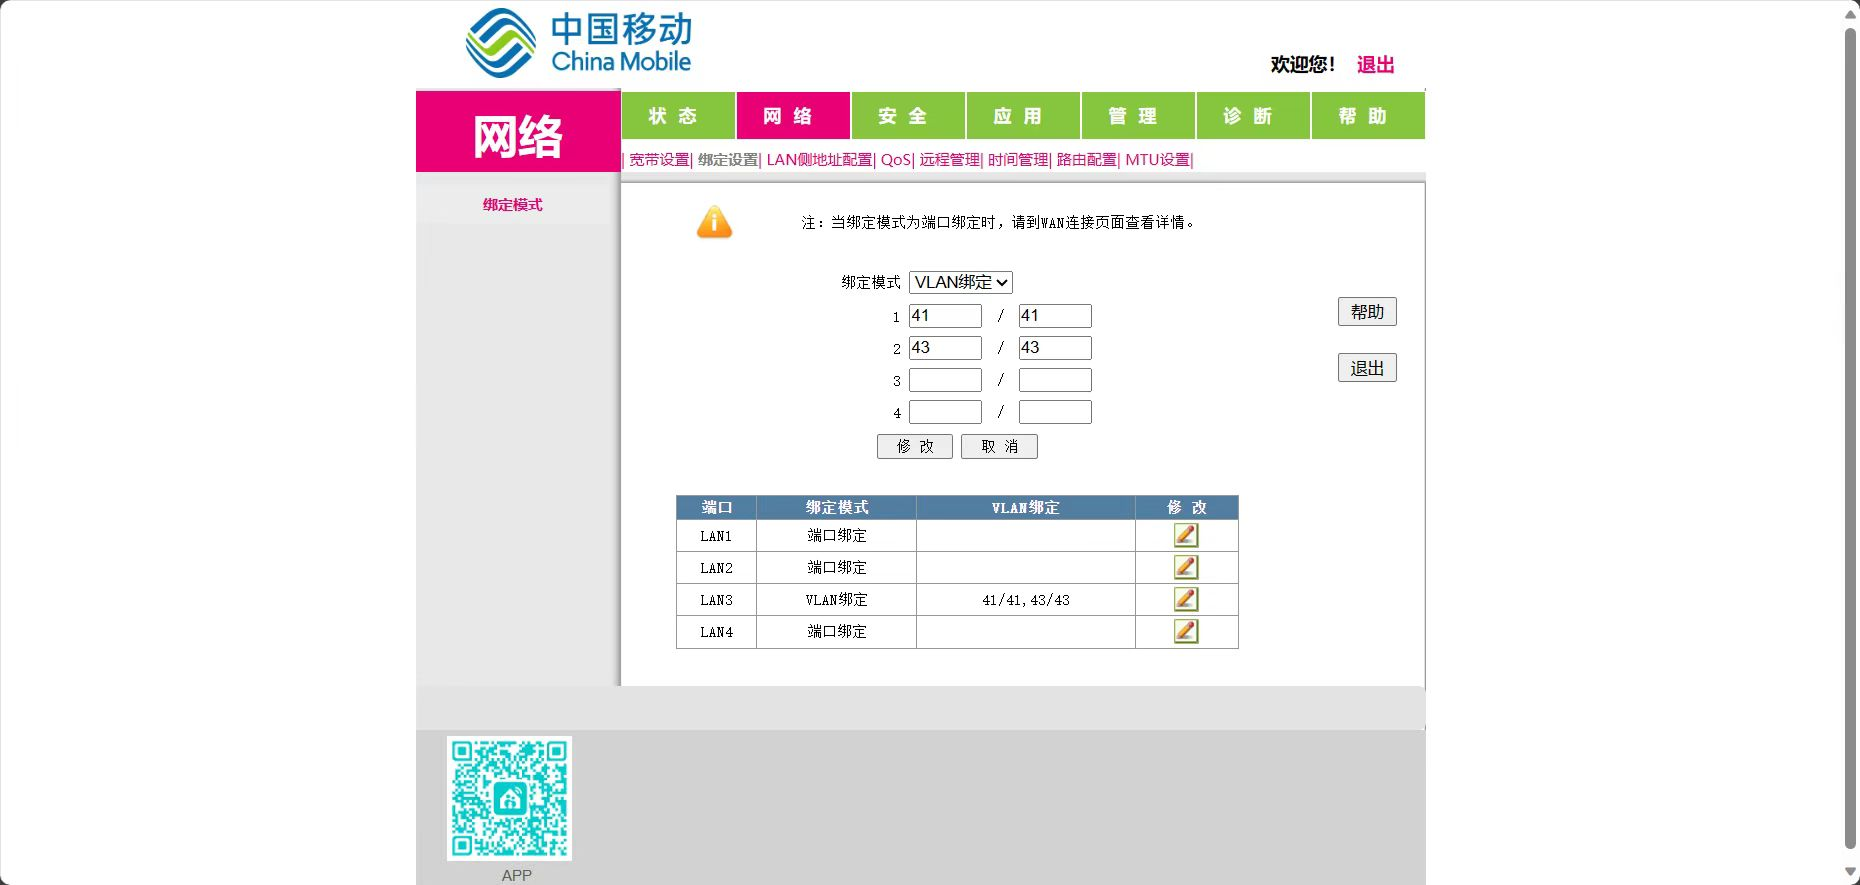Open the 路由配置 submenu link
This screenshot has width=1860, height=885.
tap(1086, 160)
